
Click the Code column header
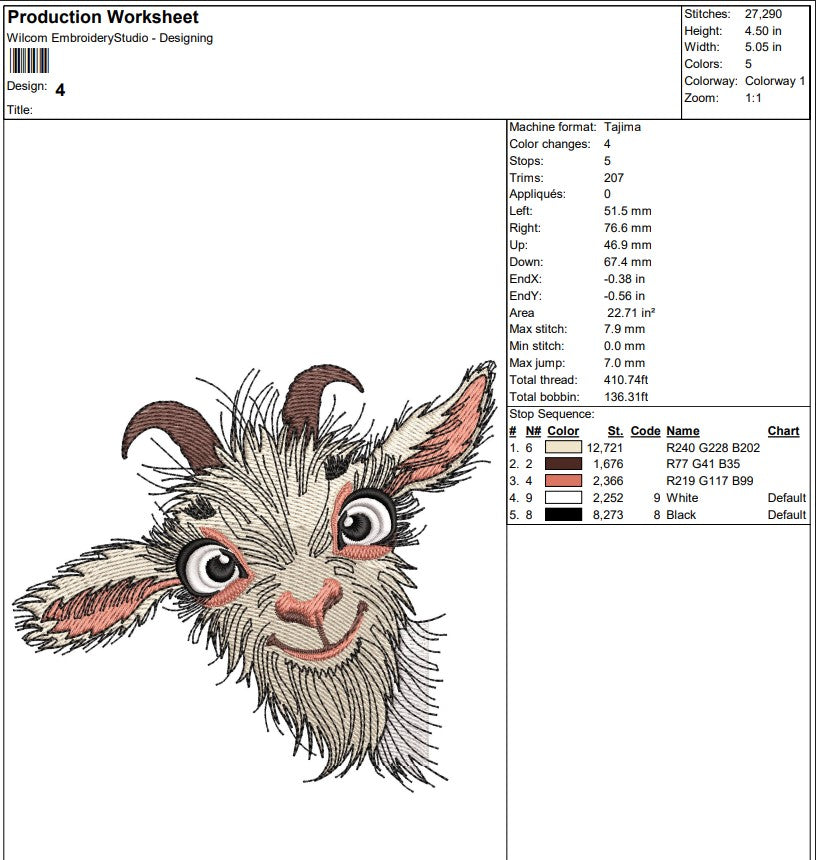[645, 431]
